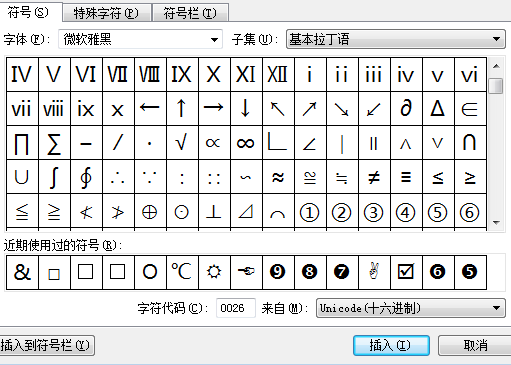Switch to the 特殊字符 tab
This screenshot has width=511, height=365.
click(107, 13)
